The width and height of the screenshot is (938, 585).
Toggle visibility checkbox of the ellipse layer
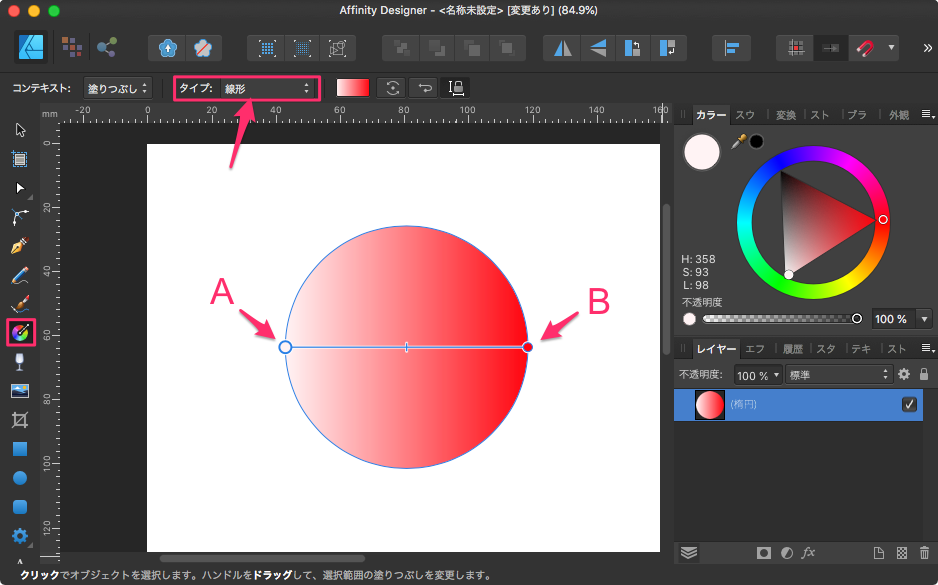pyautogui.click(x=909, y=405)
